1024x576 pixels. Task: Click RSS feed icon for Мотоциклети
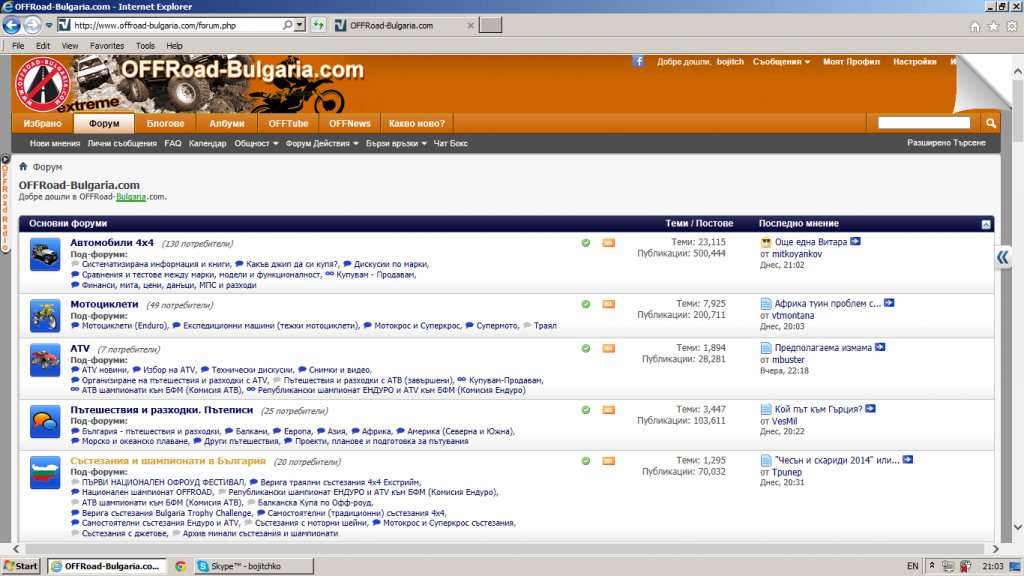click(x=608, y=304)
